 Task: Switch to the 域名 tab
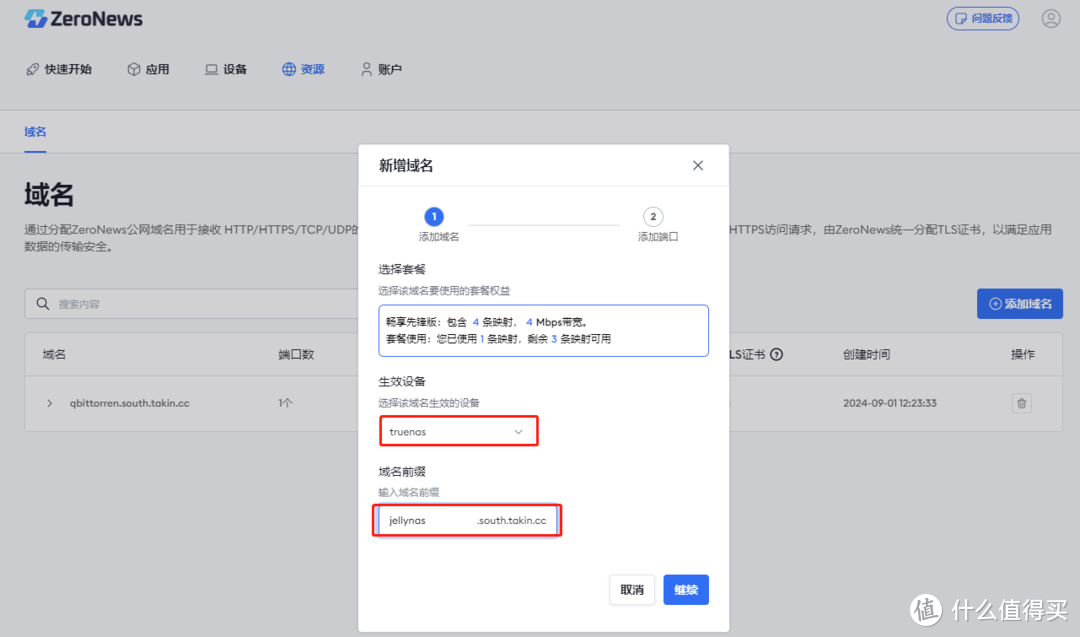34,131
